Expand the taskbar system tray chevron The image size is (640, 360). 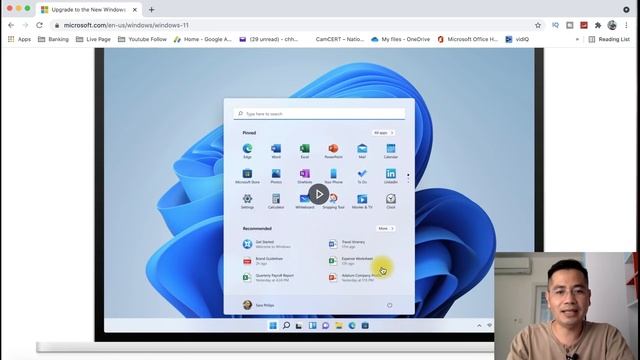click(x=479, y=325)
